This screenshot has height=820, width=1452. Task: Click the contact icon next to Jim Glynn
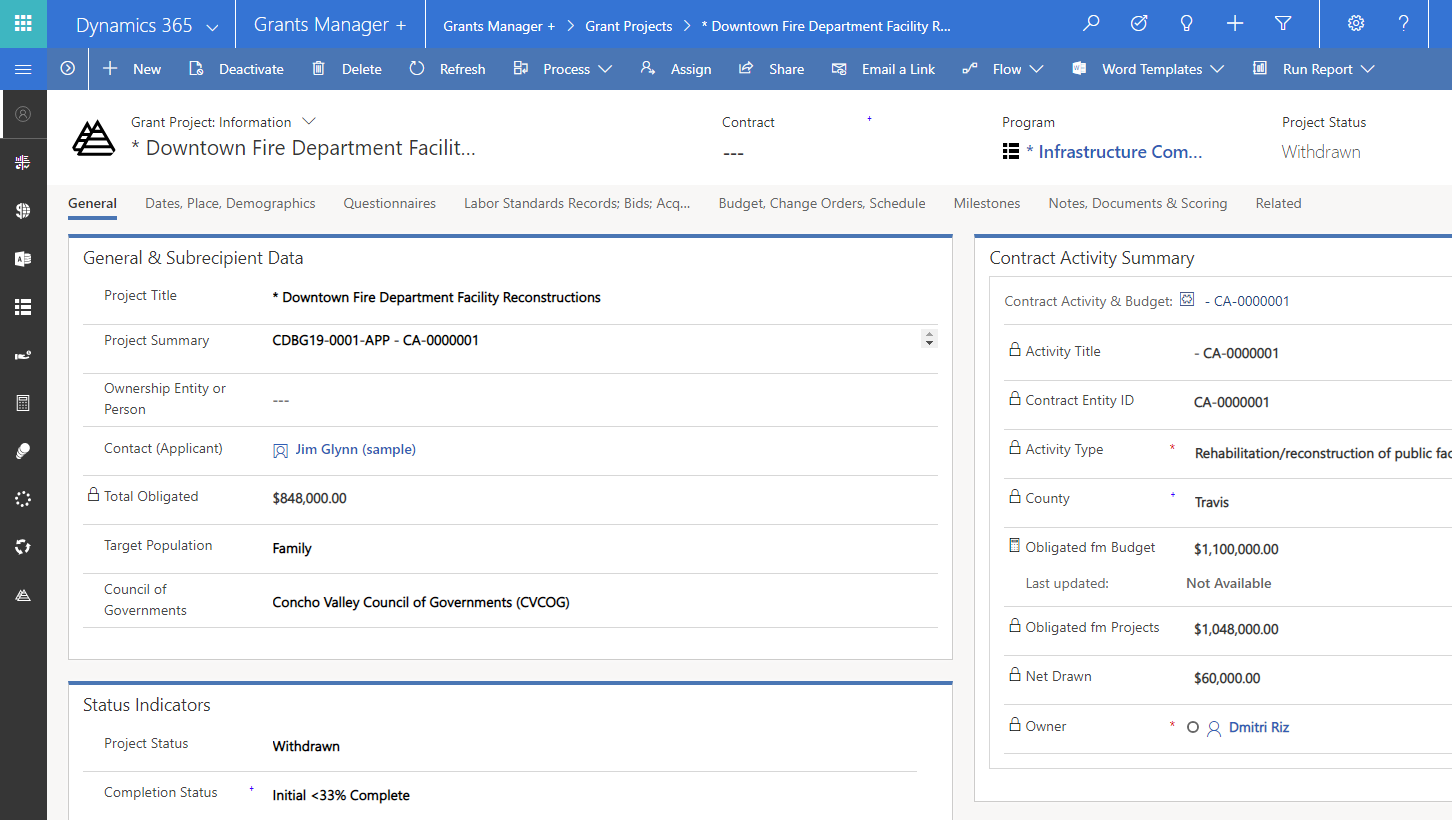280,451
